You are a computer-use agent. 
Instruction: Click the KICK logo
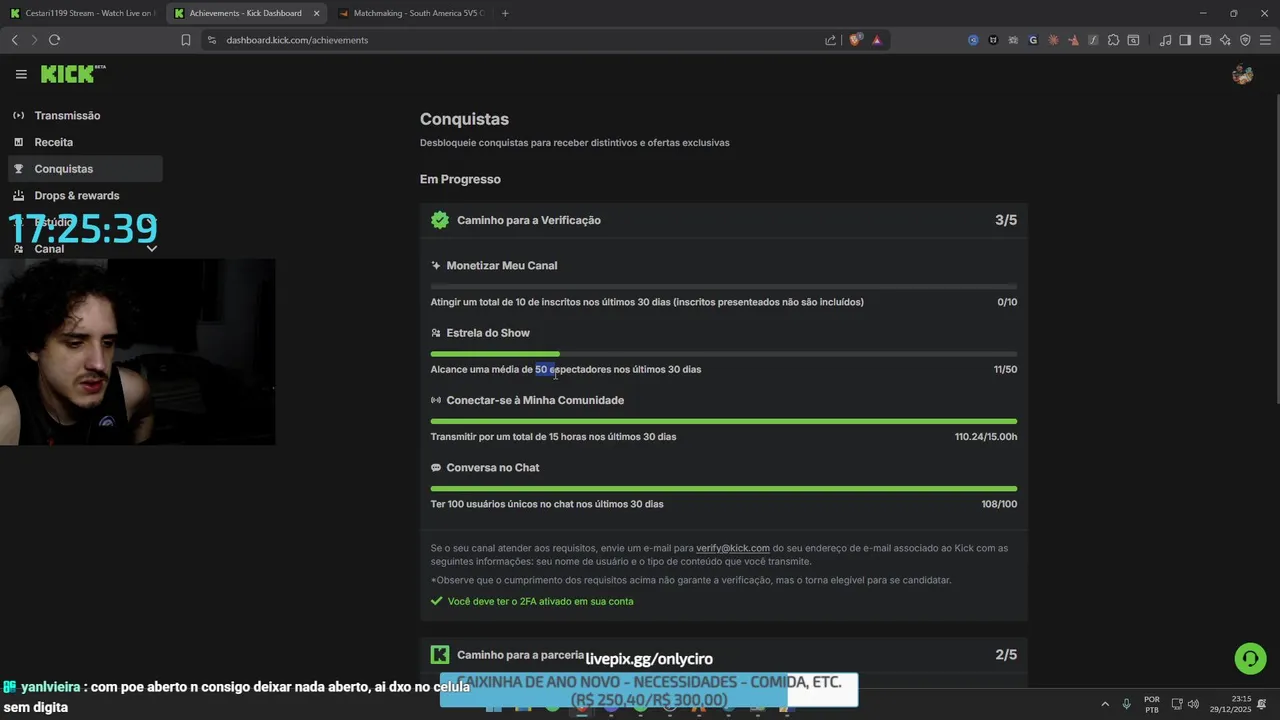coord(73,74)
